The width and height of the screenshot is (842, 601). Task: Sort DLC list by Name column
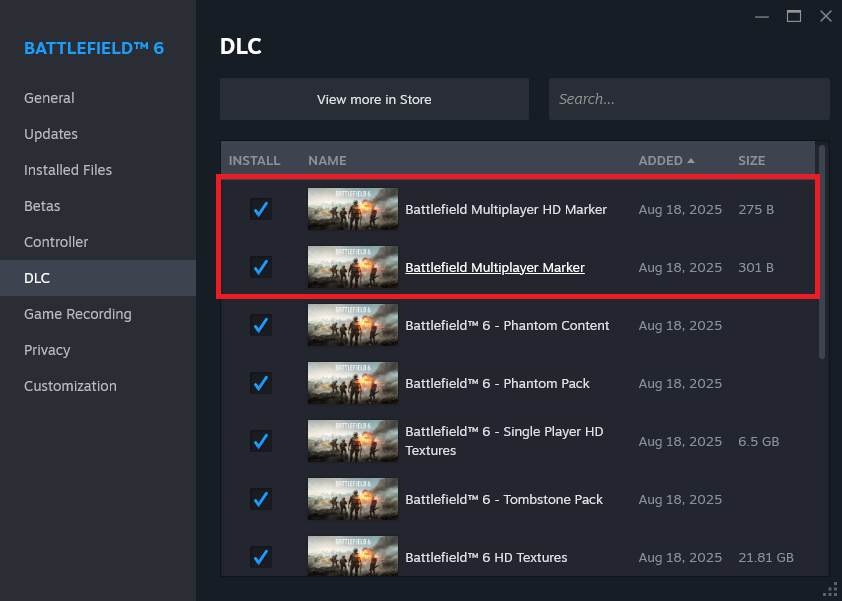coord(327,161)
